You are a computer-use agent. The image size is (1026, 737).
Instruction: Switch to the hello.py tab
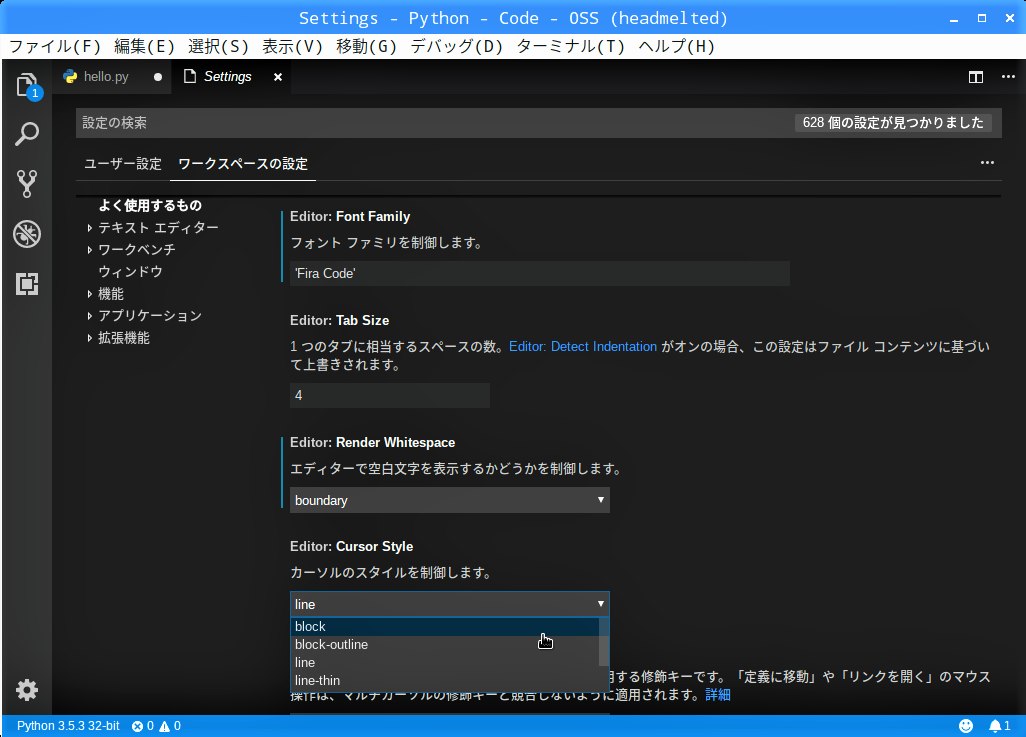pos(106,77)
